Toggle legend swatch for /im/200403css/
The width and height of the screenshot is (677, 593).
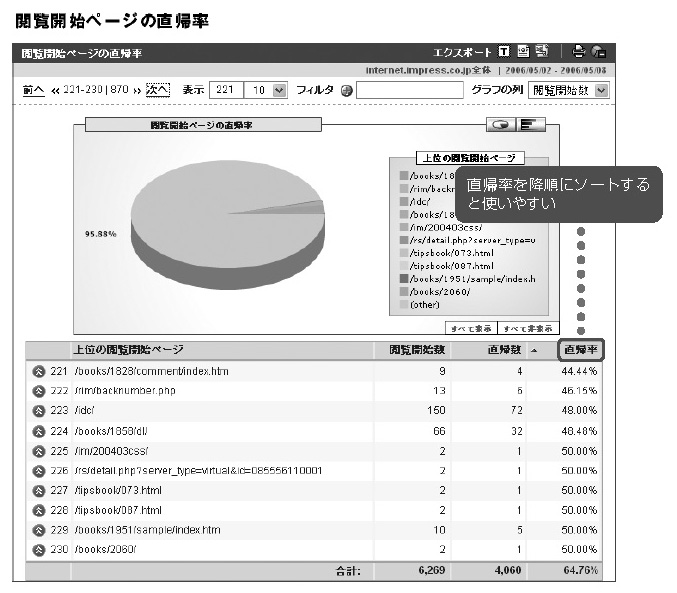point(404,227)
